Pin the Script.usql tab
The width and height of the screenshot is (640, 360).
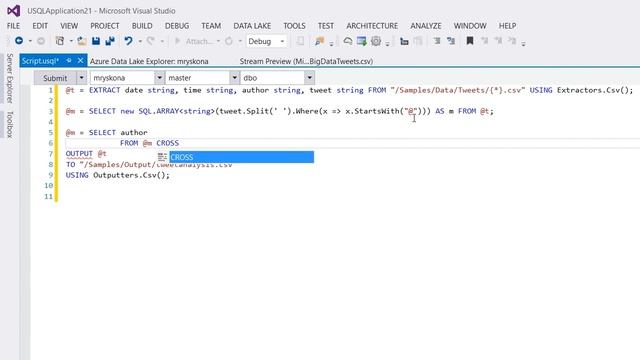pos(69,61)
